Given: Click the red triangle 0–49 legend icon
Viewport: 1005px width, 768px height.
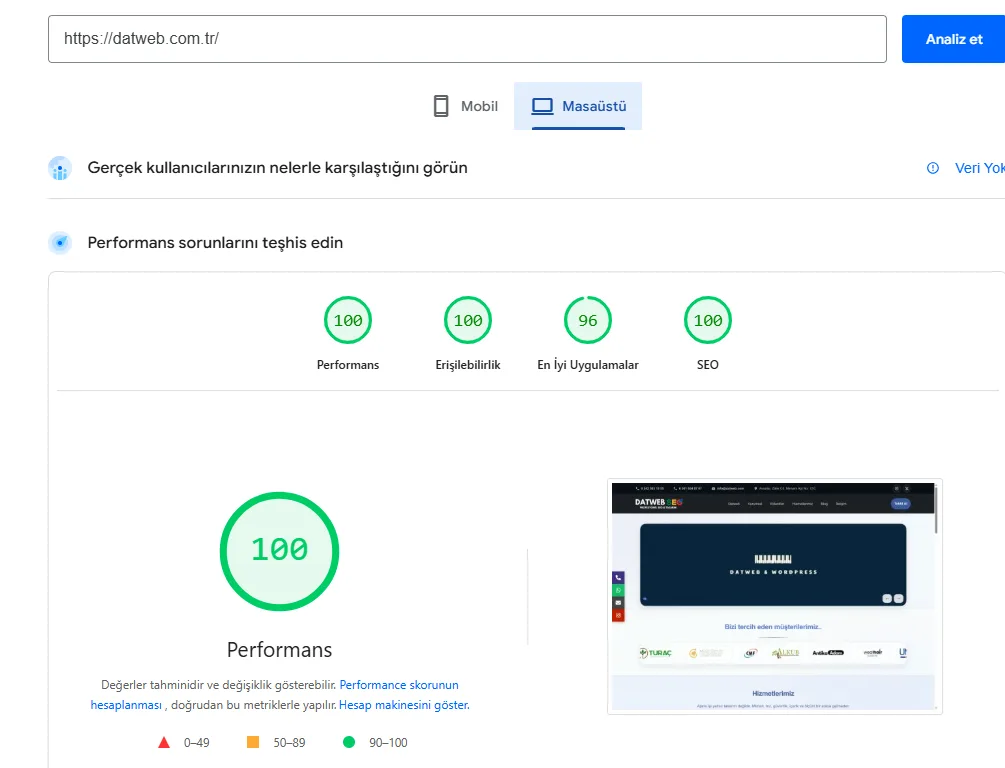Looking at the screenshot, I should coord(163,742).
